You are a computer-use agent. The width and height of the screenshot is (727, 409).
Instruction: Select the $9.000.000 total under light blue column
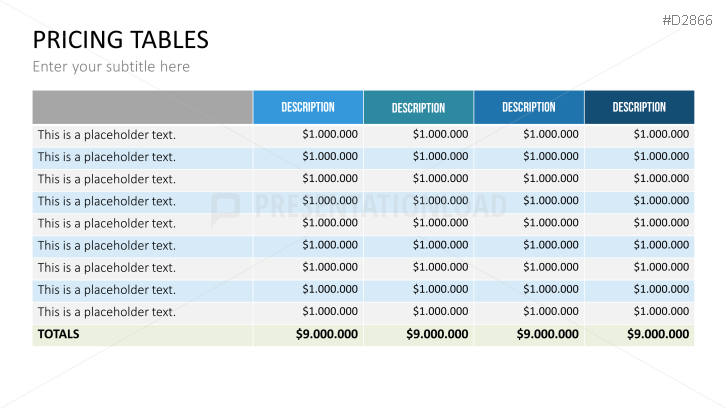tap(327, 334)
